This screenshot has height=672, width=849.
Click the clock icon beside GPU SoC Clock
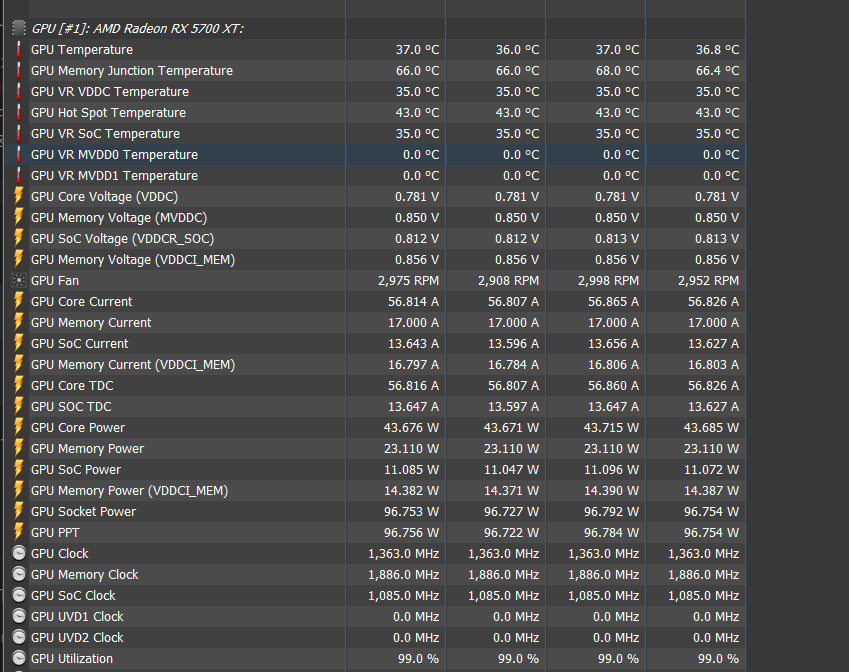click(x=19, y=596)
